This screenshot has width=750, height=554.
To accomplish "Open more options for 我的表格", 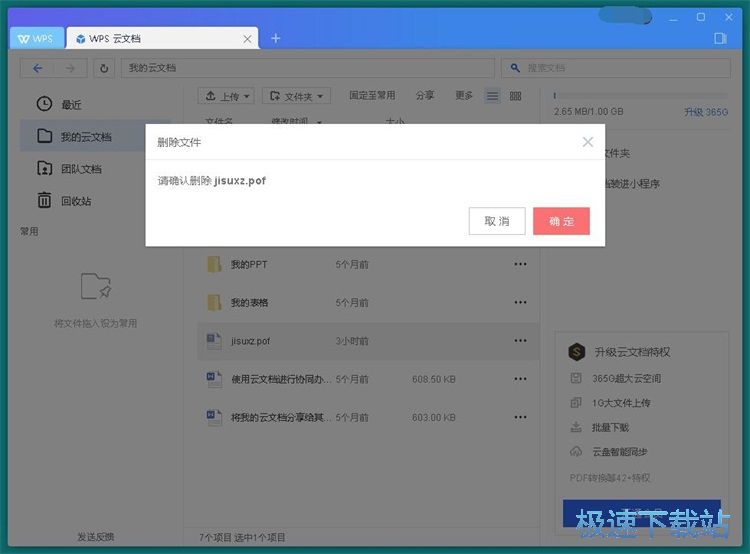I will tap(520, 302).
